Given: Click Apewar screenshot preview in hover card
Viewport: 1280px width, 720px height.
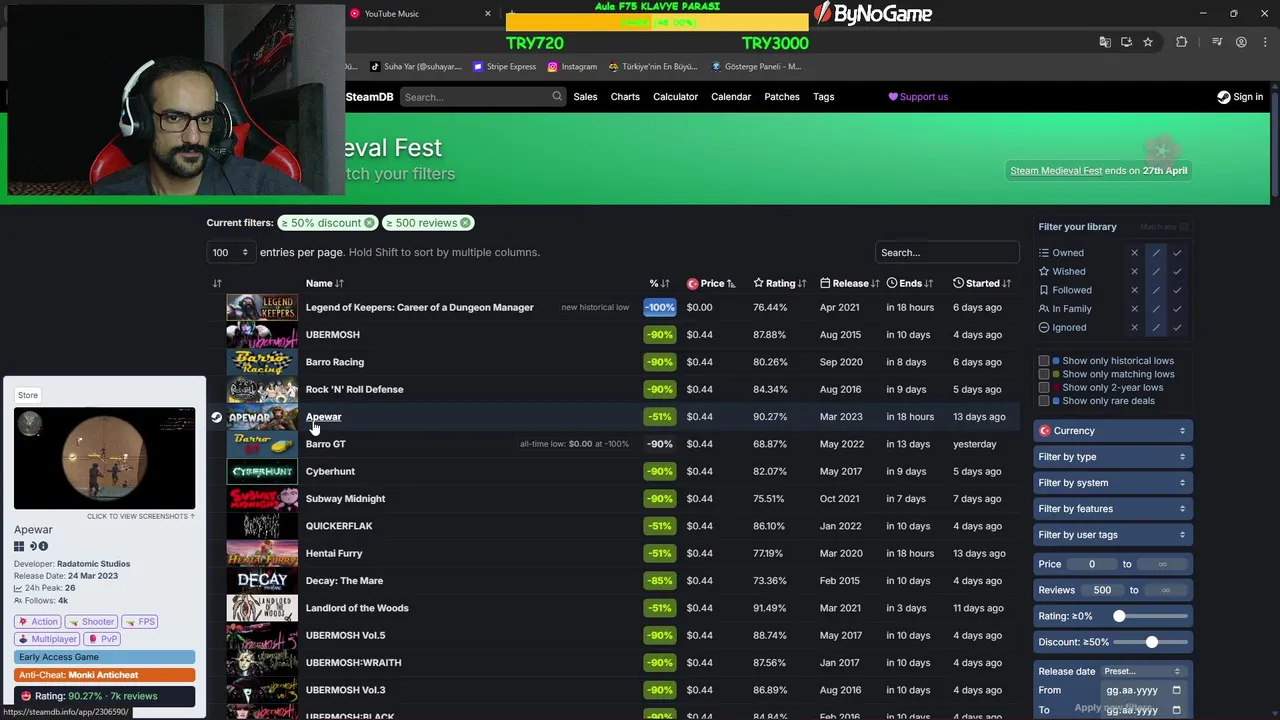Looking at the screenshot, I should tap(105, 459).
